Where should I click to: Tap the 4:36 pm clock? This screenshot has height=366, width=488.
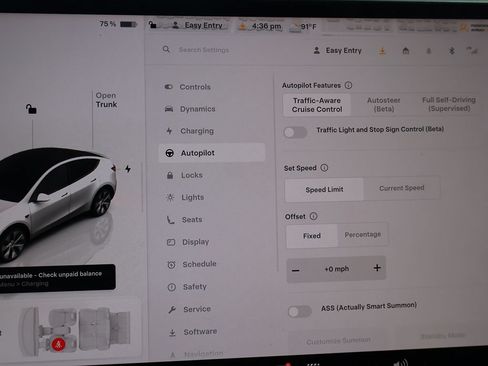(266, 26)
